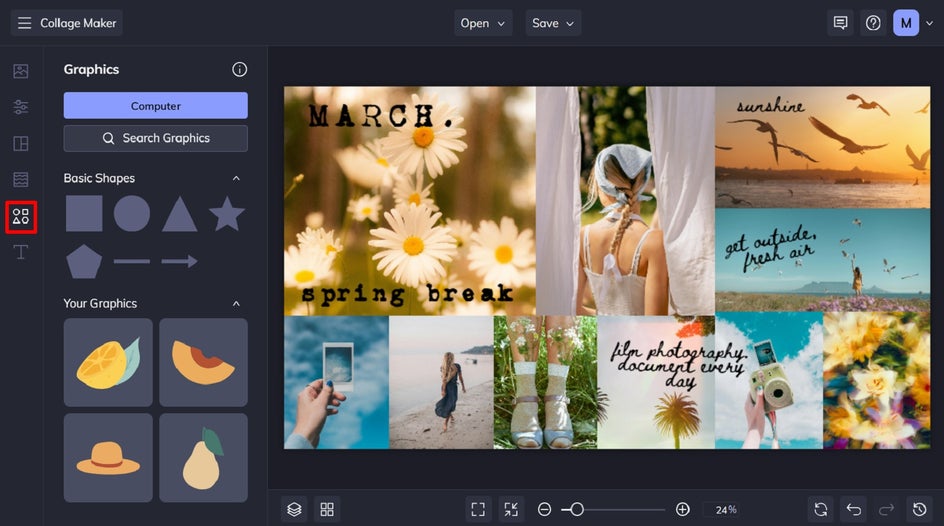Add the pentagon basic shape
944x526 pixels.
[84, 261]
